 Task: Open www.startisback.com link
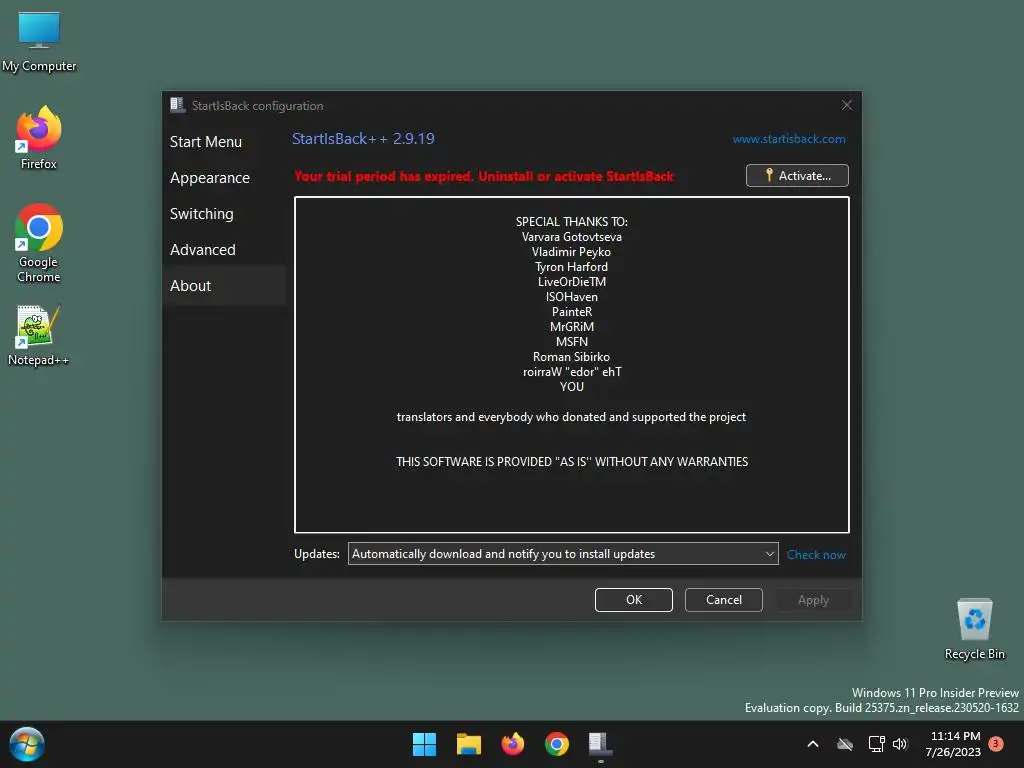(x=789, y=139)
